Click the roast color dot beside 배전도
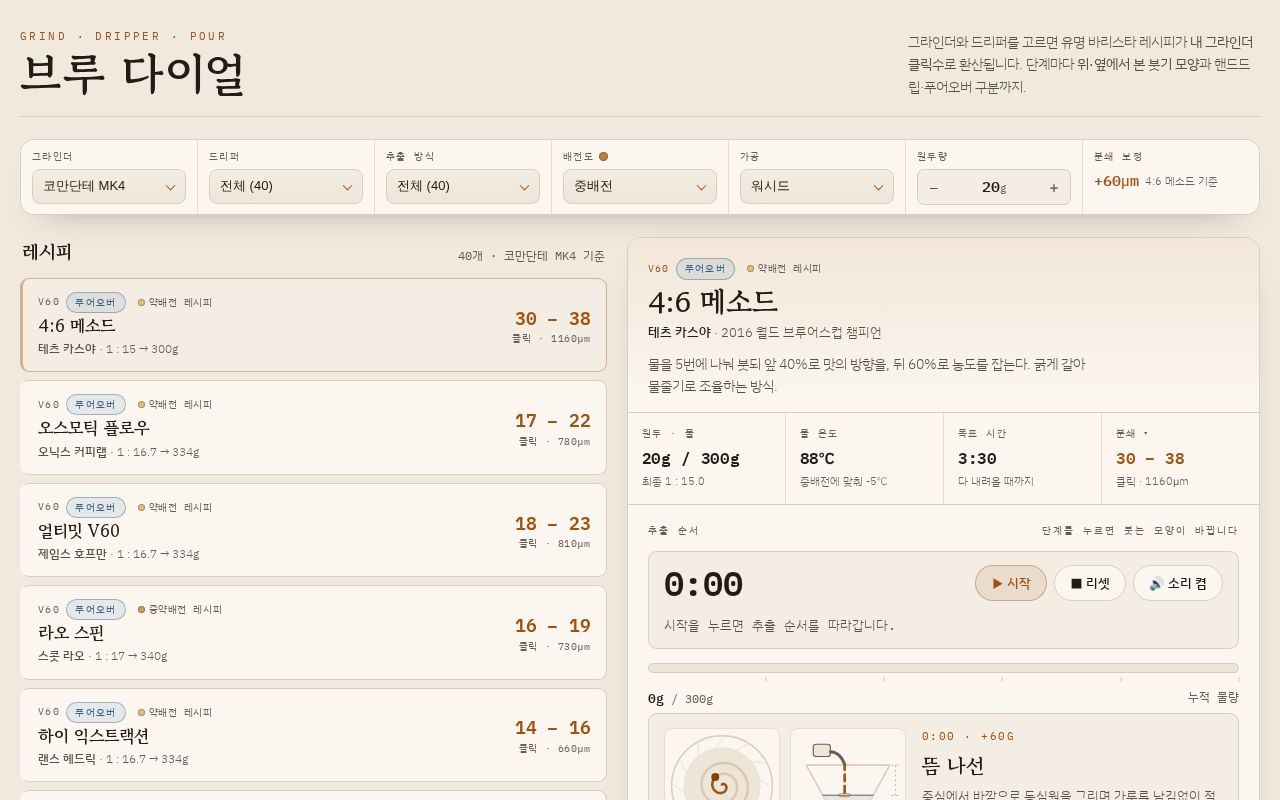Image resolution: width=1280 pixels, height=800 pixels. click(x=603, y=156)
